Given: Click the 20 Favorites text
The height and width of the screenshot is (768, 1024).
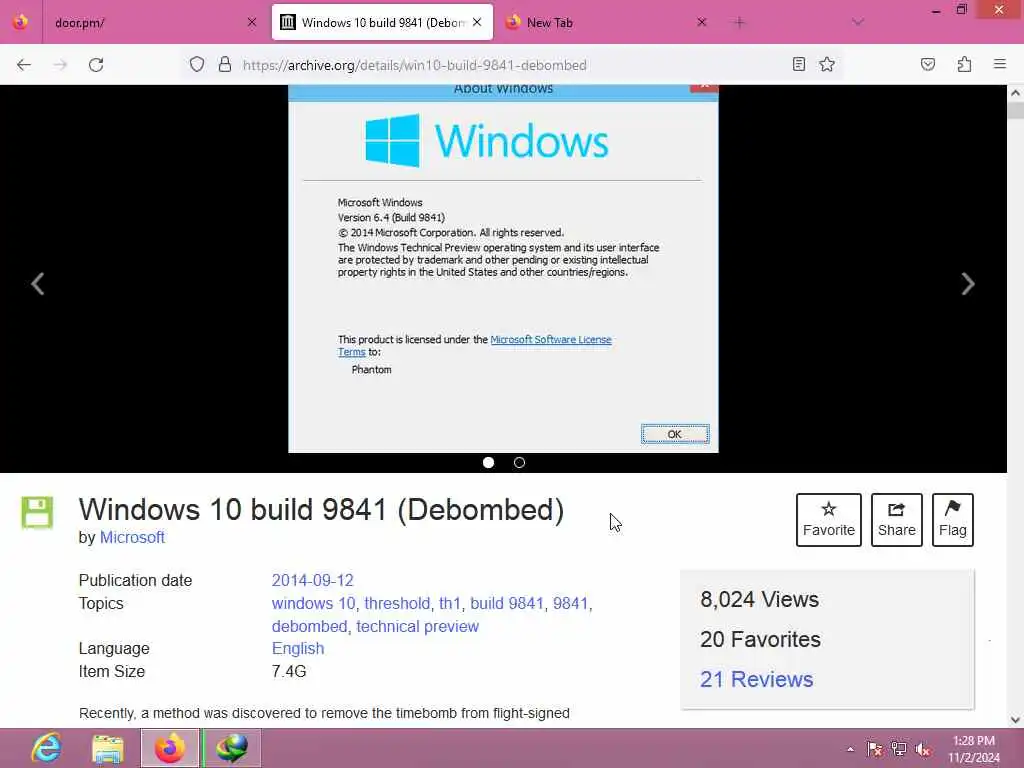Looking at the screenshot, I should click(x=760, y=639).
